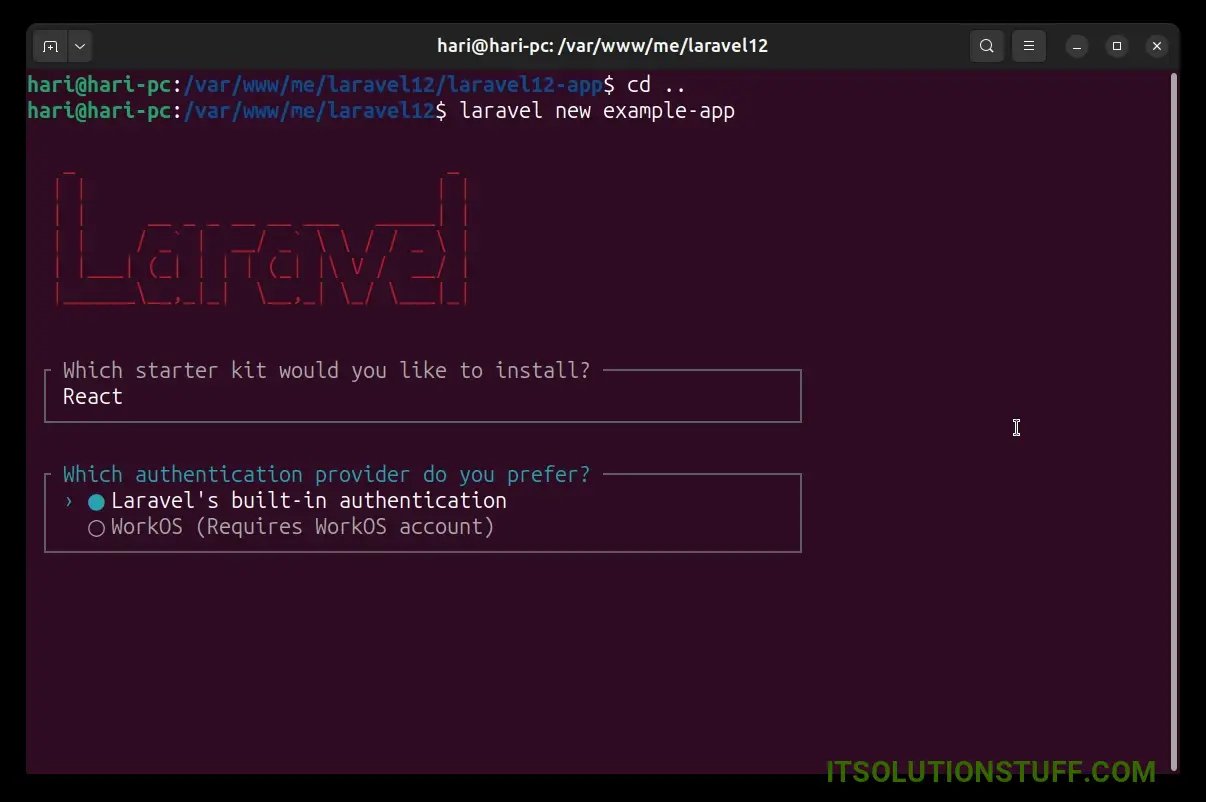The height and width of the screenshot is (802, 1206).
Task: Click the 'Which starter kit' prompt heading
Action: [x=326, y=371]
